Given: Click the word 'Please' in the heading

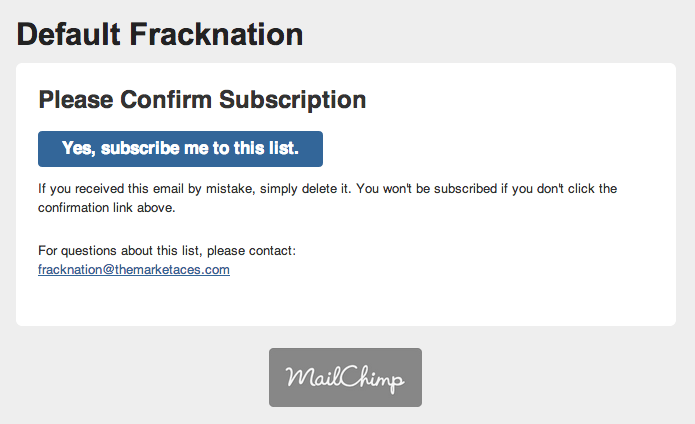Looking at the screenshot, I should [76, 100].
